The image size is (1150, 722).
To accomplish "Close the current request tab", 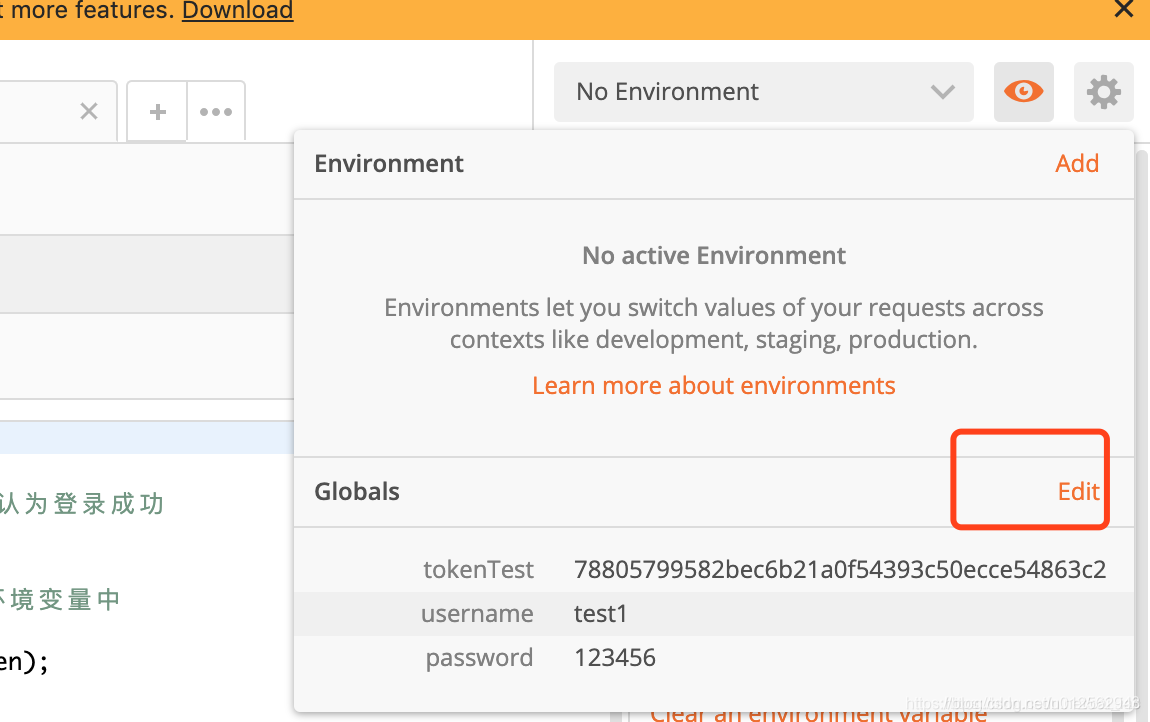I will point(89,112).
